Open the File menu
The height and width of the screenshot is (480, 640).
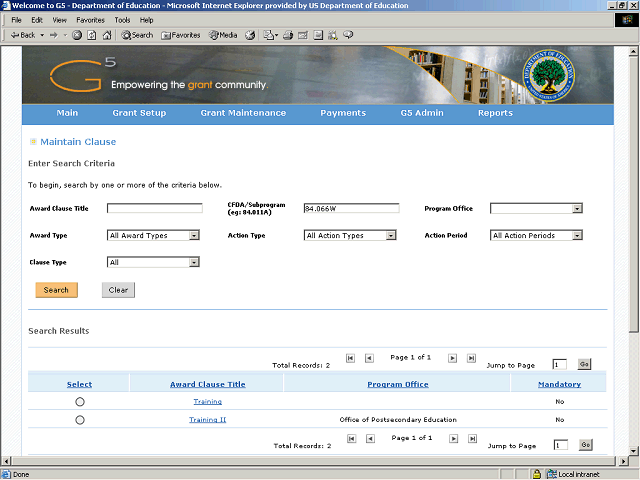click(x=16, y=20)
